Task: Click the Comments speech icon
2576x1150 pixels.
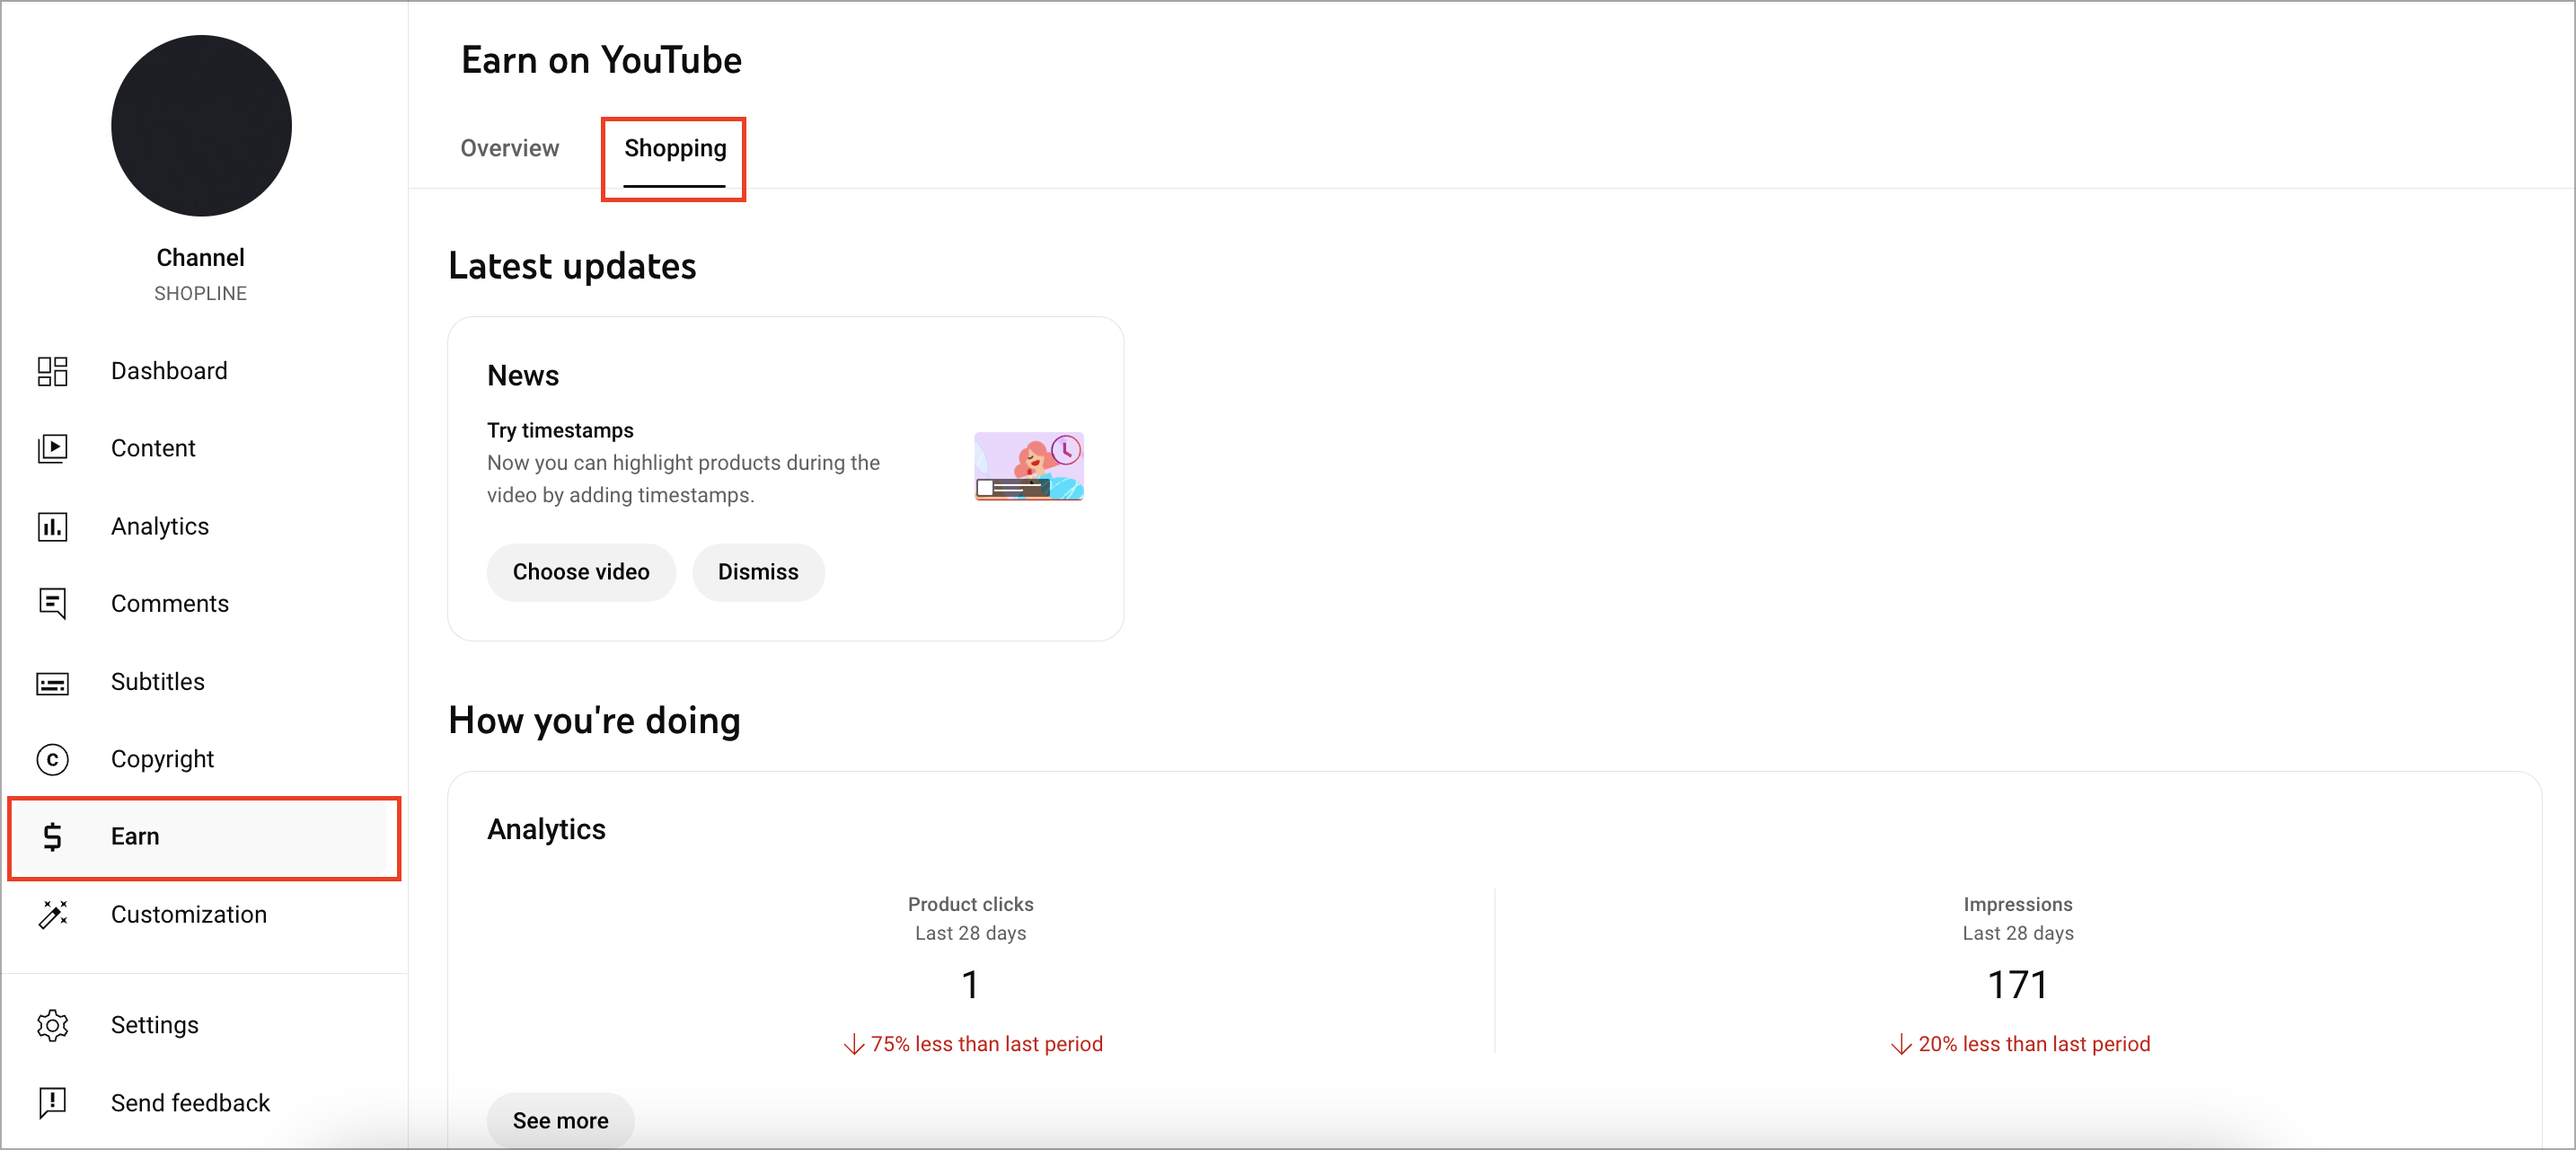Action: (x=52, y=603)
